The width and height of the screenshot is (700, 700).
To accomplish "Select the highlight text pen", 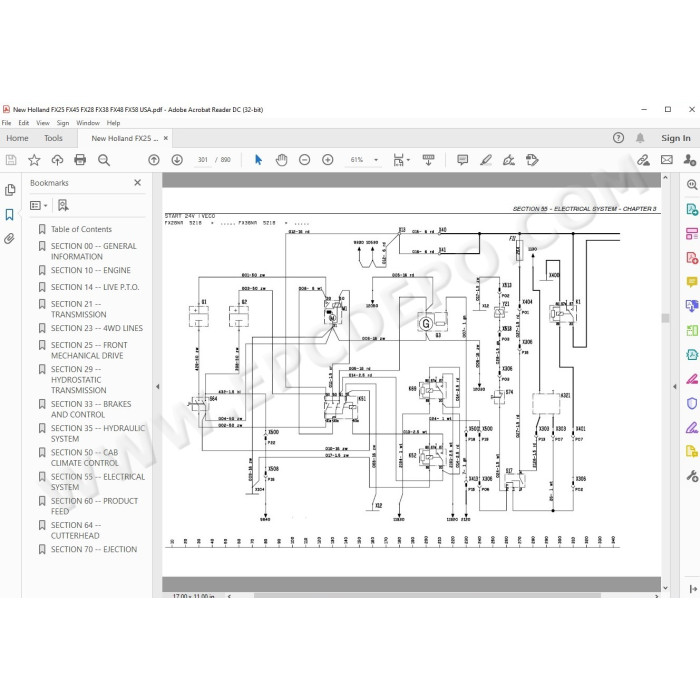I will point(486,160).
